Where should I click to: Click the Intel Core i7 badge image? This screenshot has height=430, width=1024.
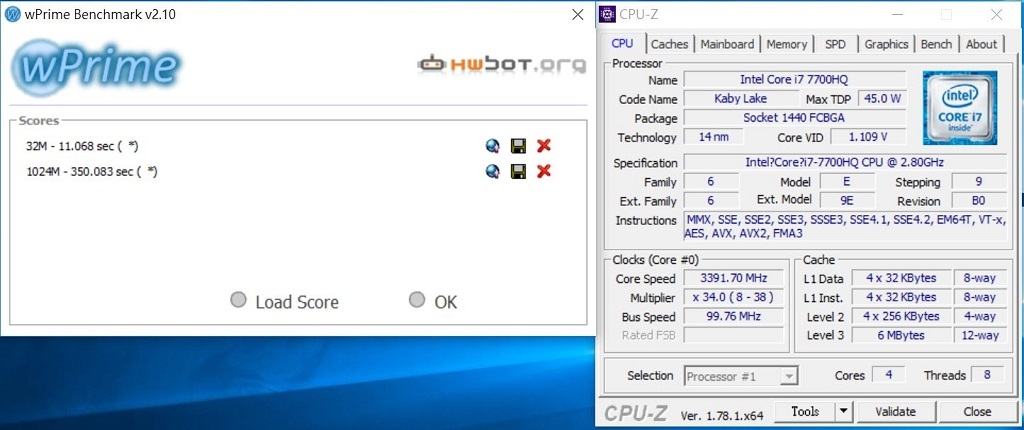959,107
